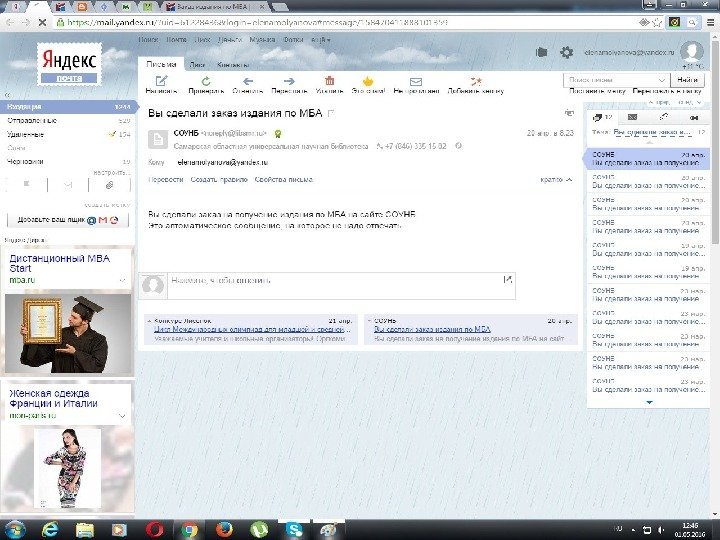This screenshot has height=540, width=720.
Task: Open thread messages tab showing 12
Action: pyautogui.click(x=602, y=118)
